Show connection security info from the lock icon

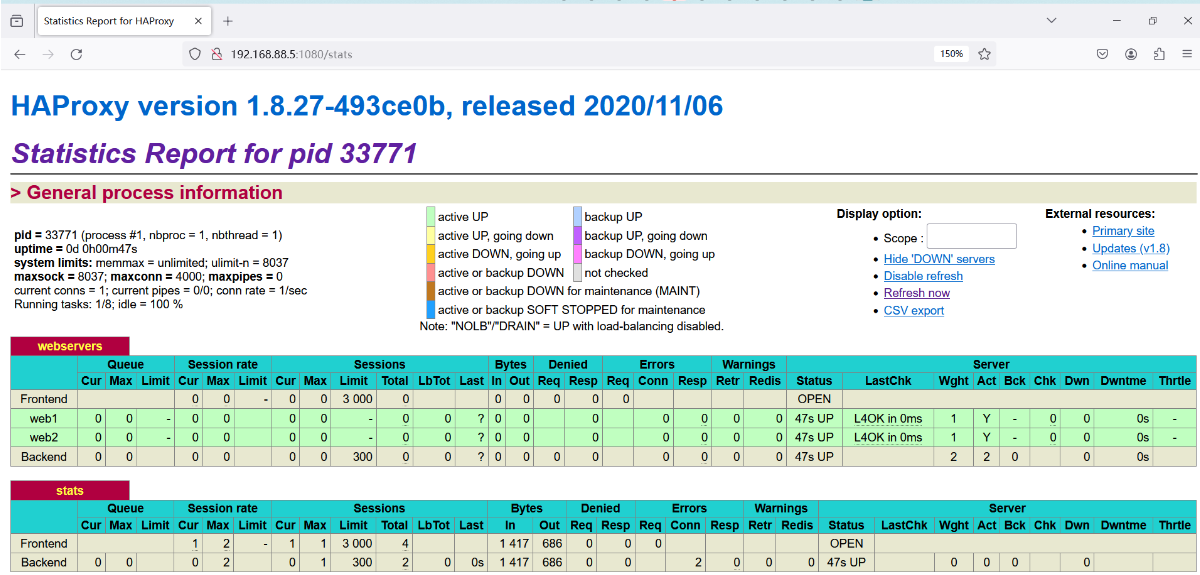point(216,54)
